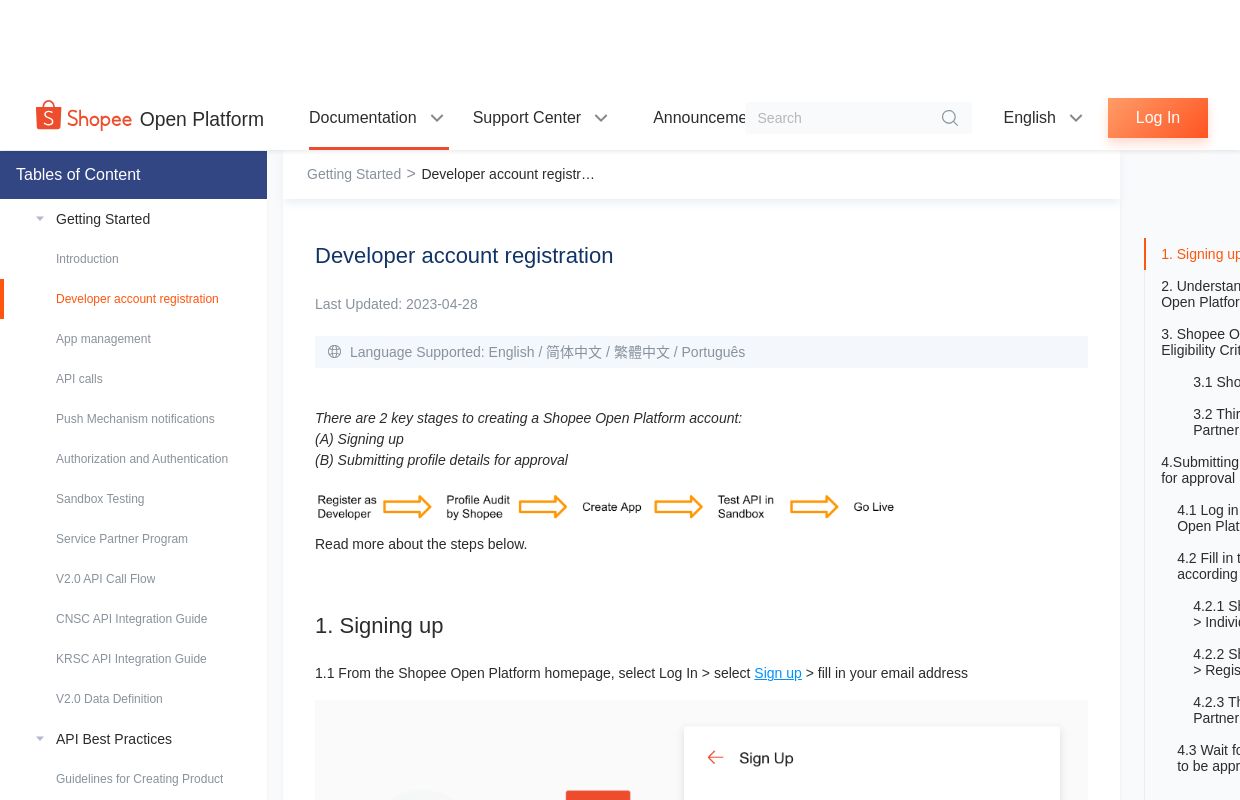
Task: Click the Developer account registration heading
Action: (x=464, y=256)
